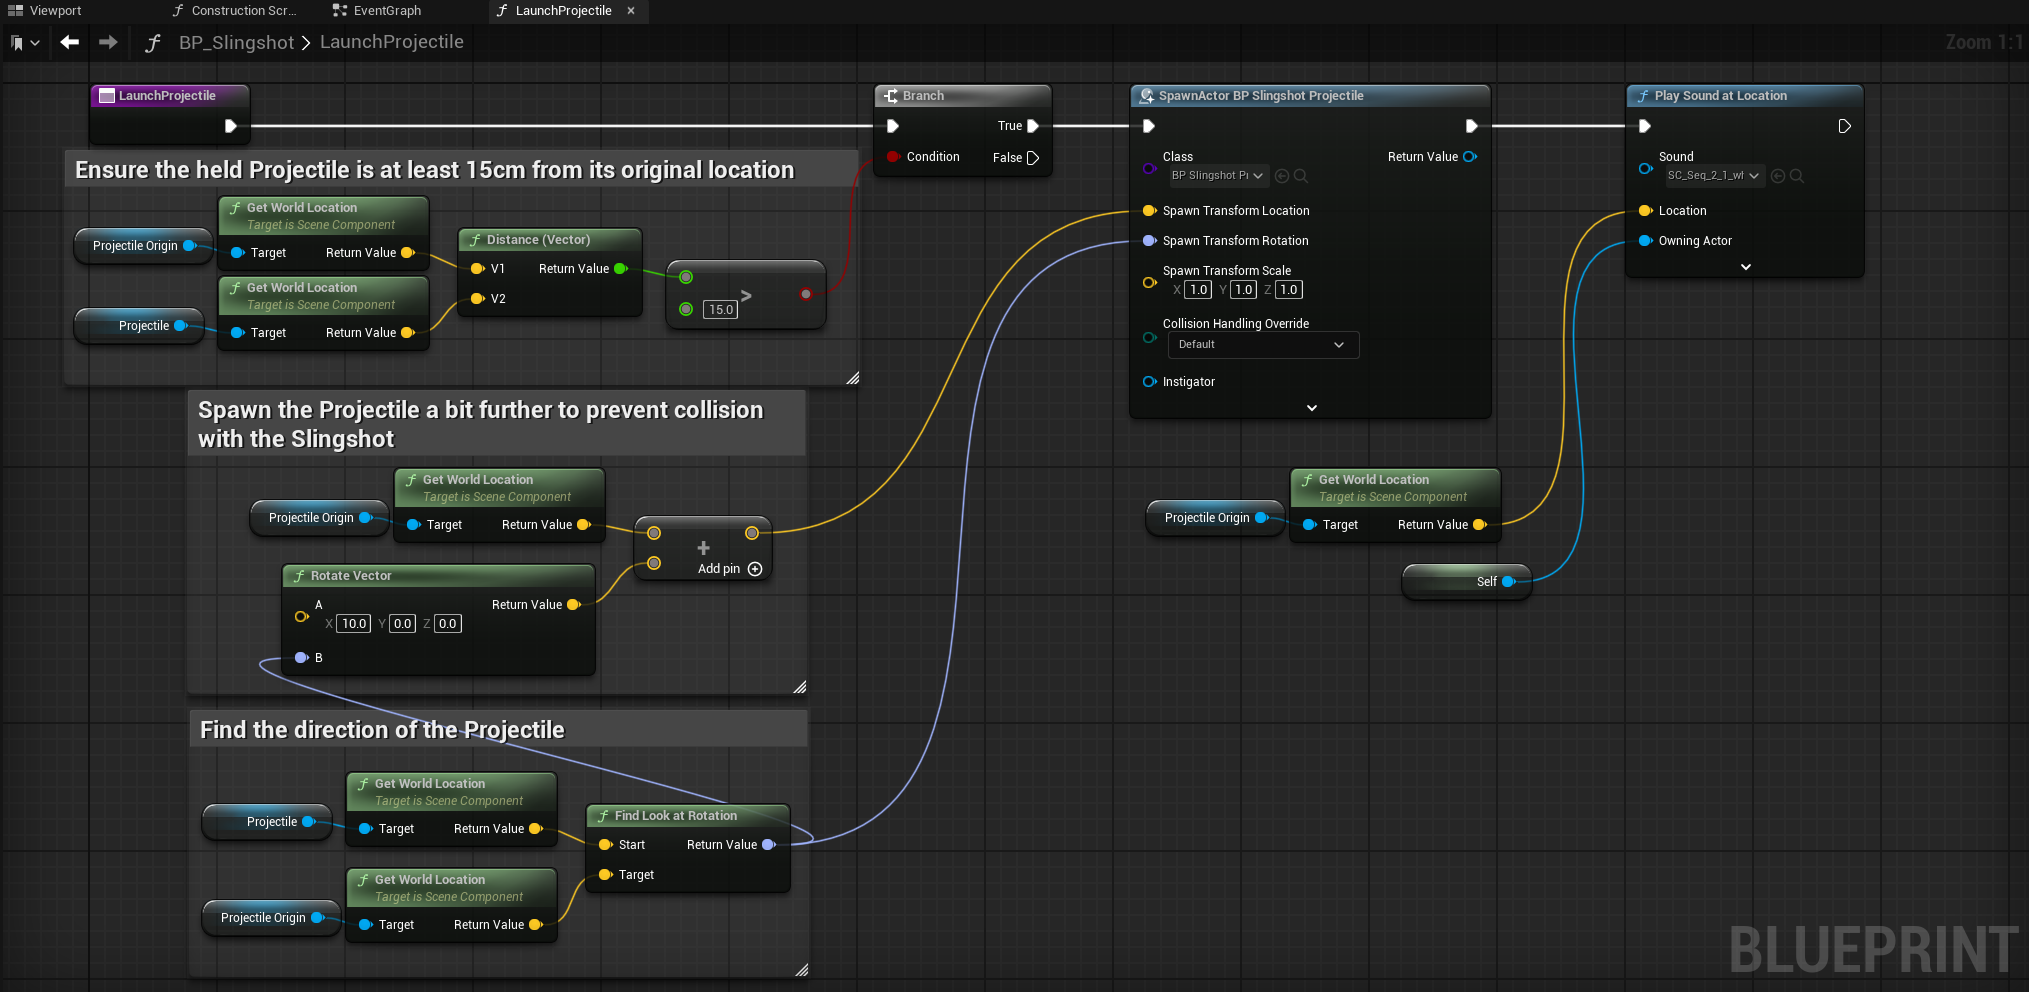Close the LaunchProjectile tab
The width and height of the screenshot is (2029, 992).
tap(631, 11)
